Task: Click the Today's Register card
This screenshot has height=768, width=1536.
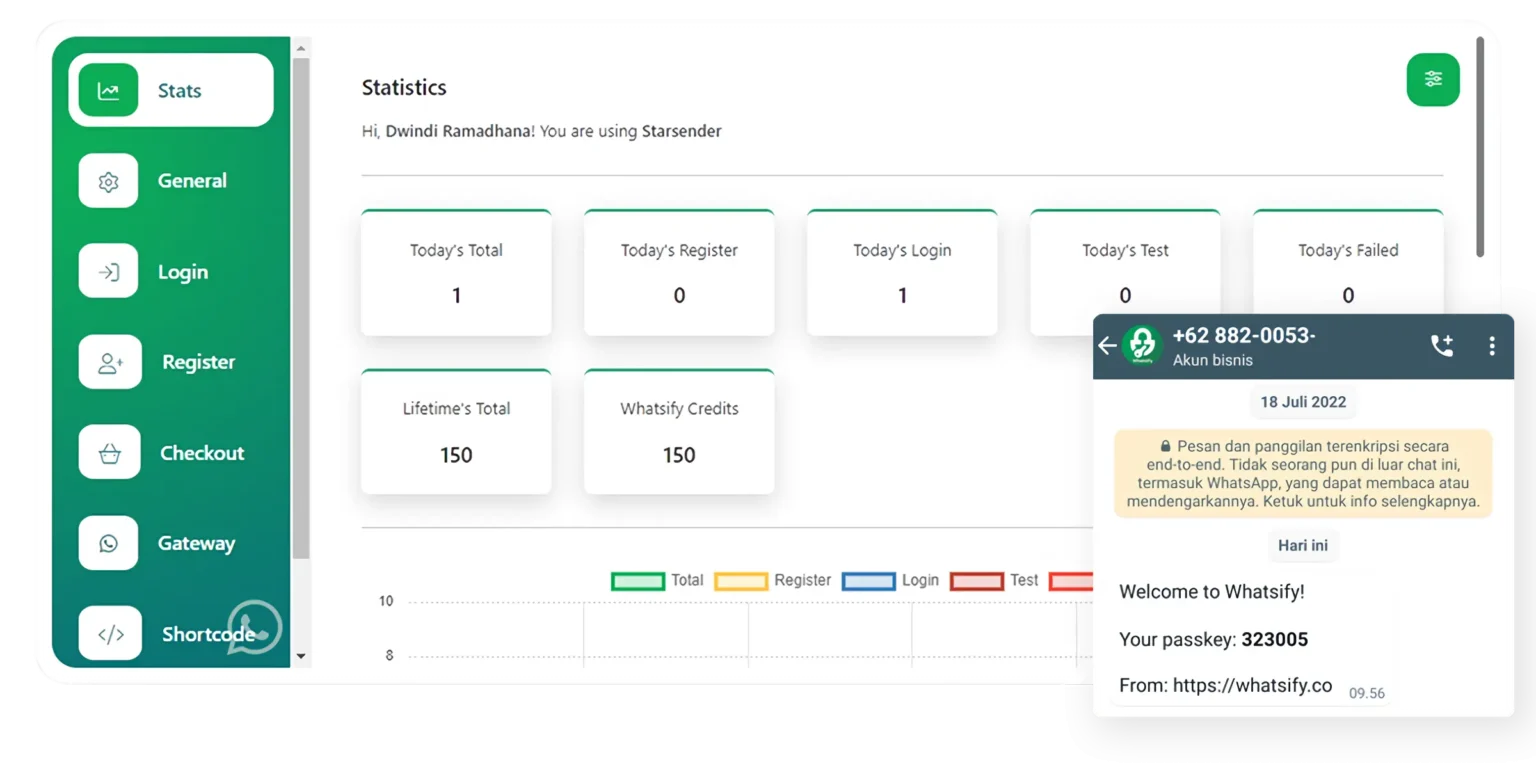Action: click(x=679, y=272)
